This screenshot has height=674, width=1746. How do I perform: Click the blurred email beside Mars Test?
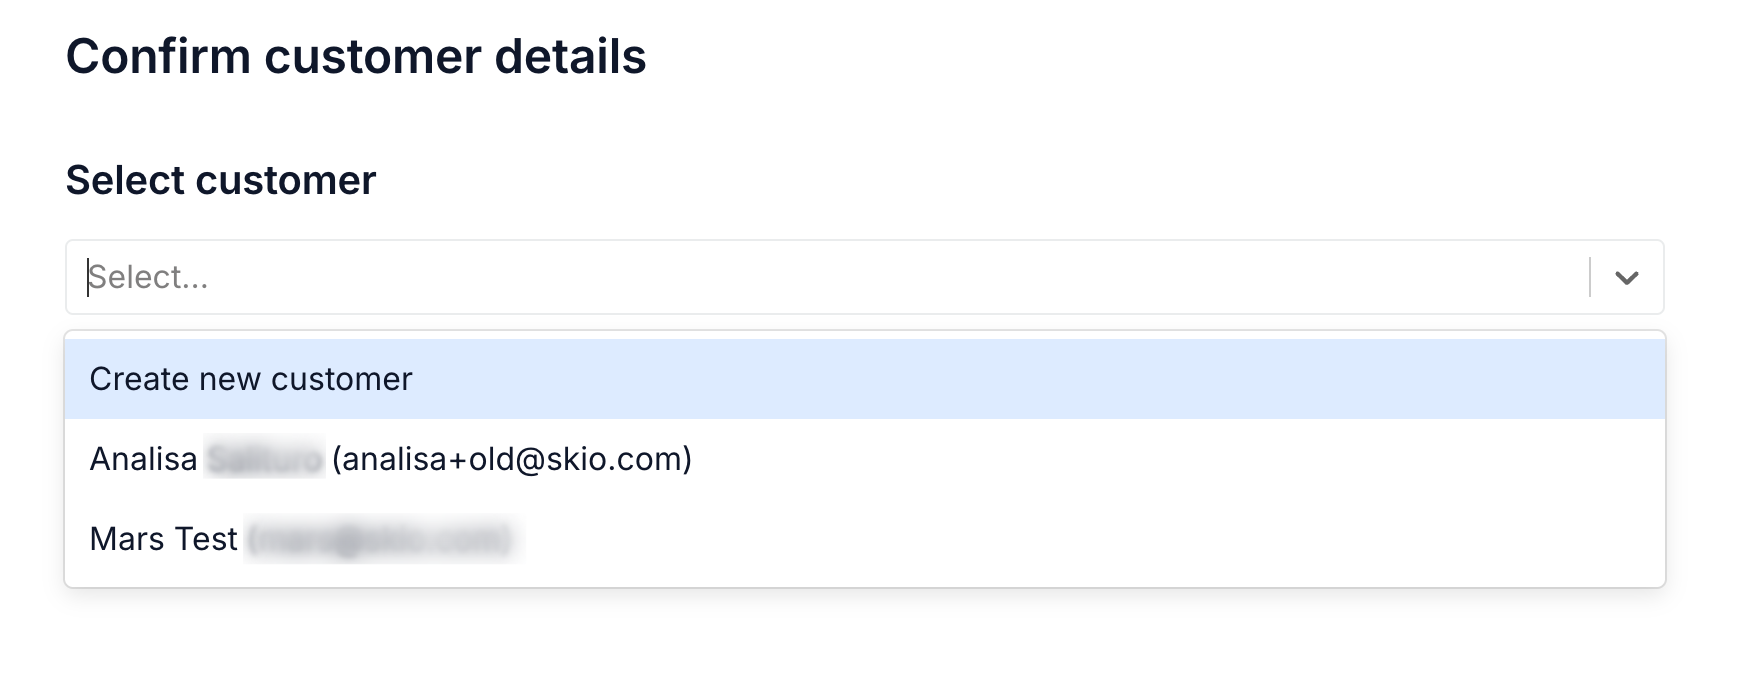[x=381, y=540]
